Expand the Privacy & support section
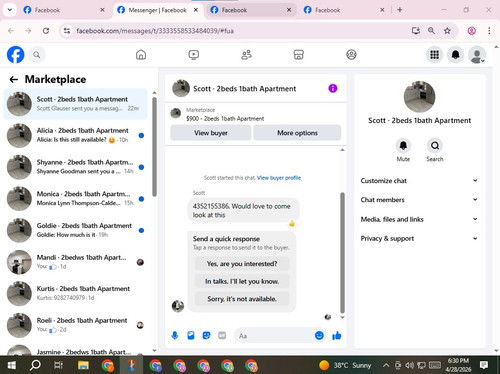The height and width of the screenshot is (374, 500). [419, 238]
